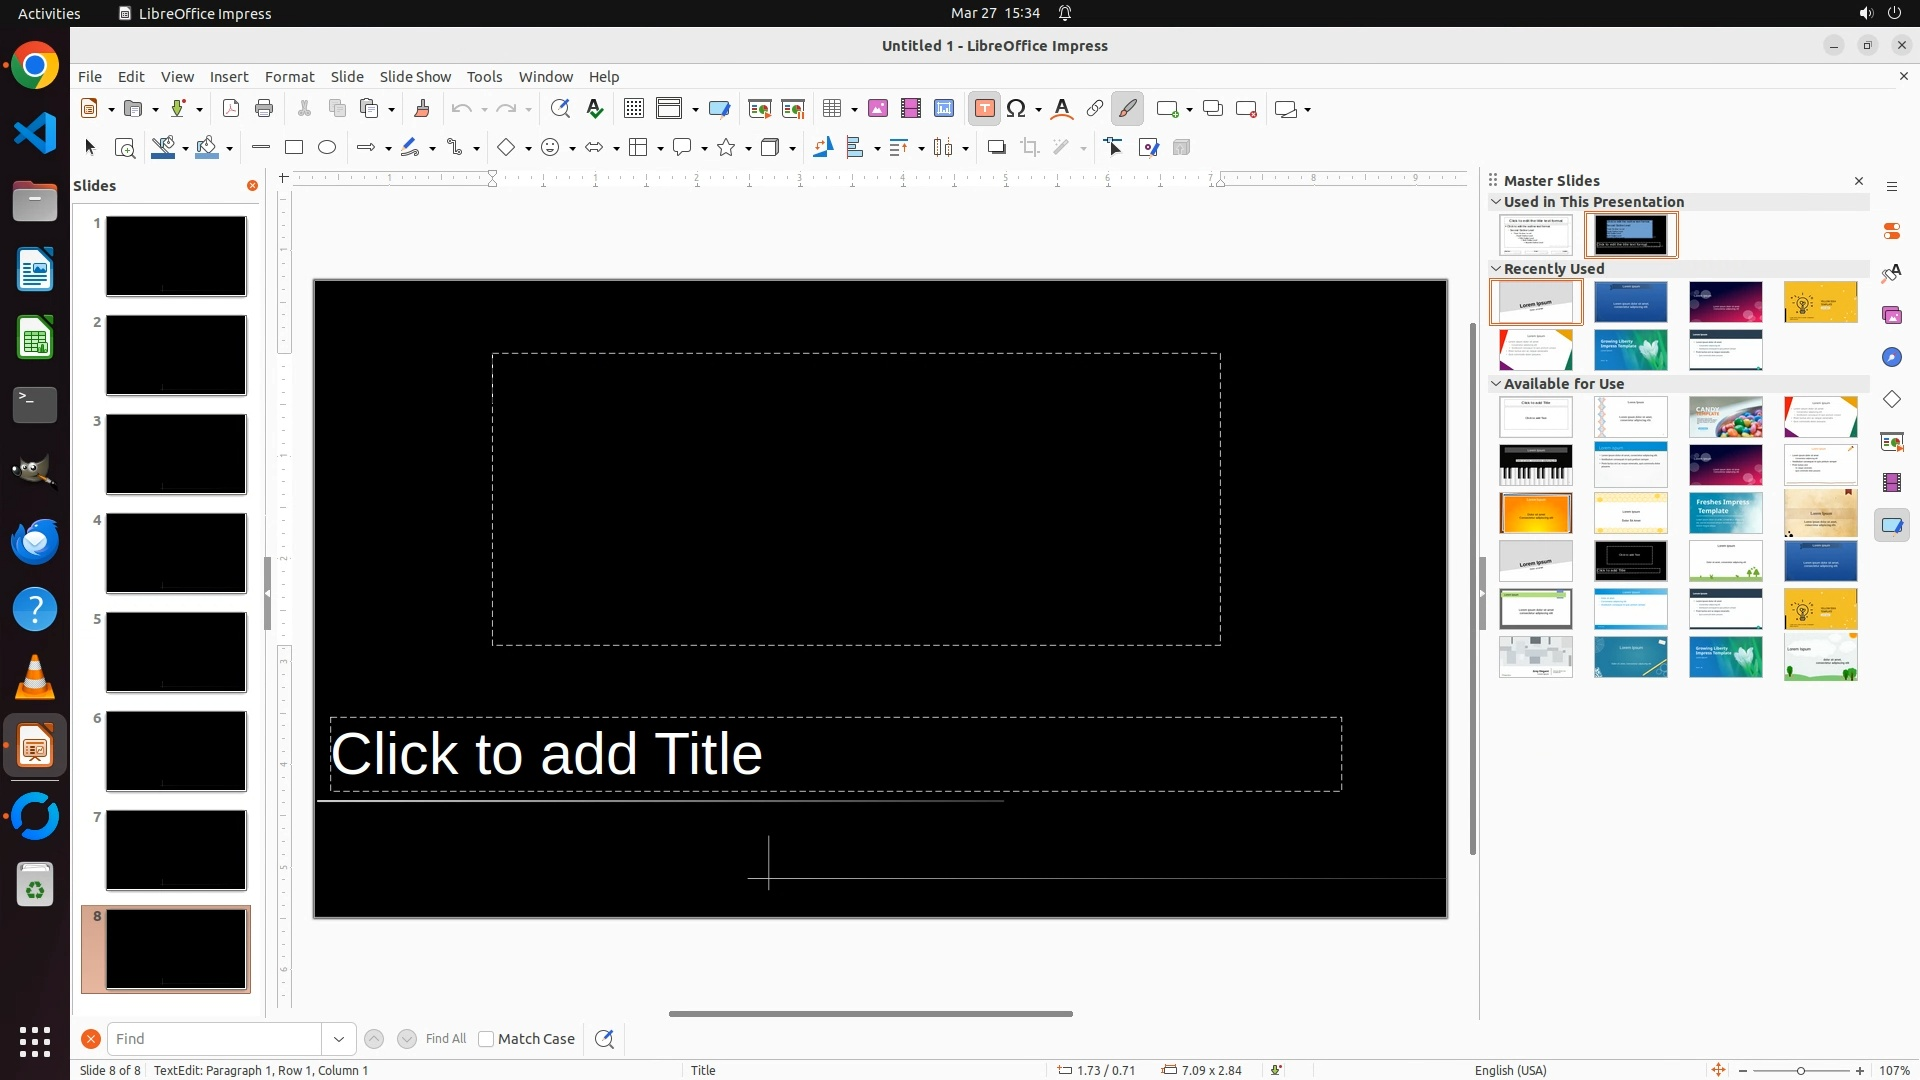
Task: Enable the Match Case checkbox
Action: pos(486,1039)
